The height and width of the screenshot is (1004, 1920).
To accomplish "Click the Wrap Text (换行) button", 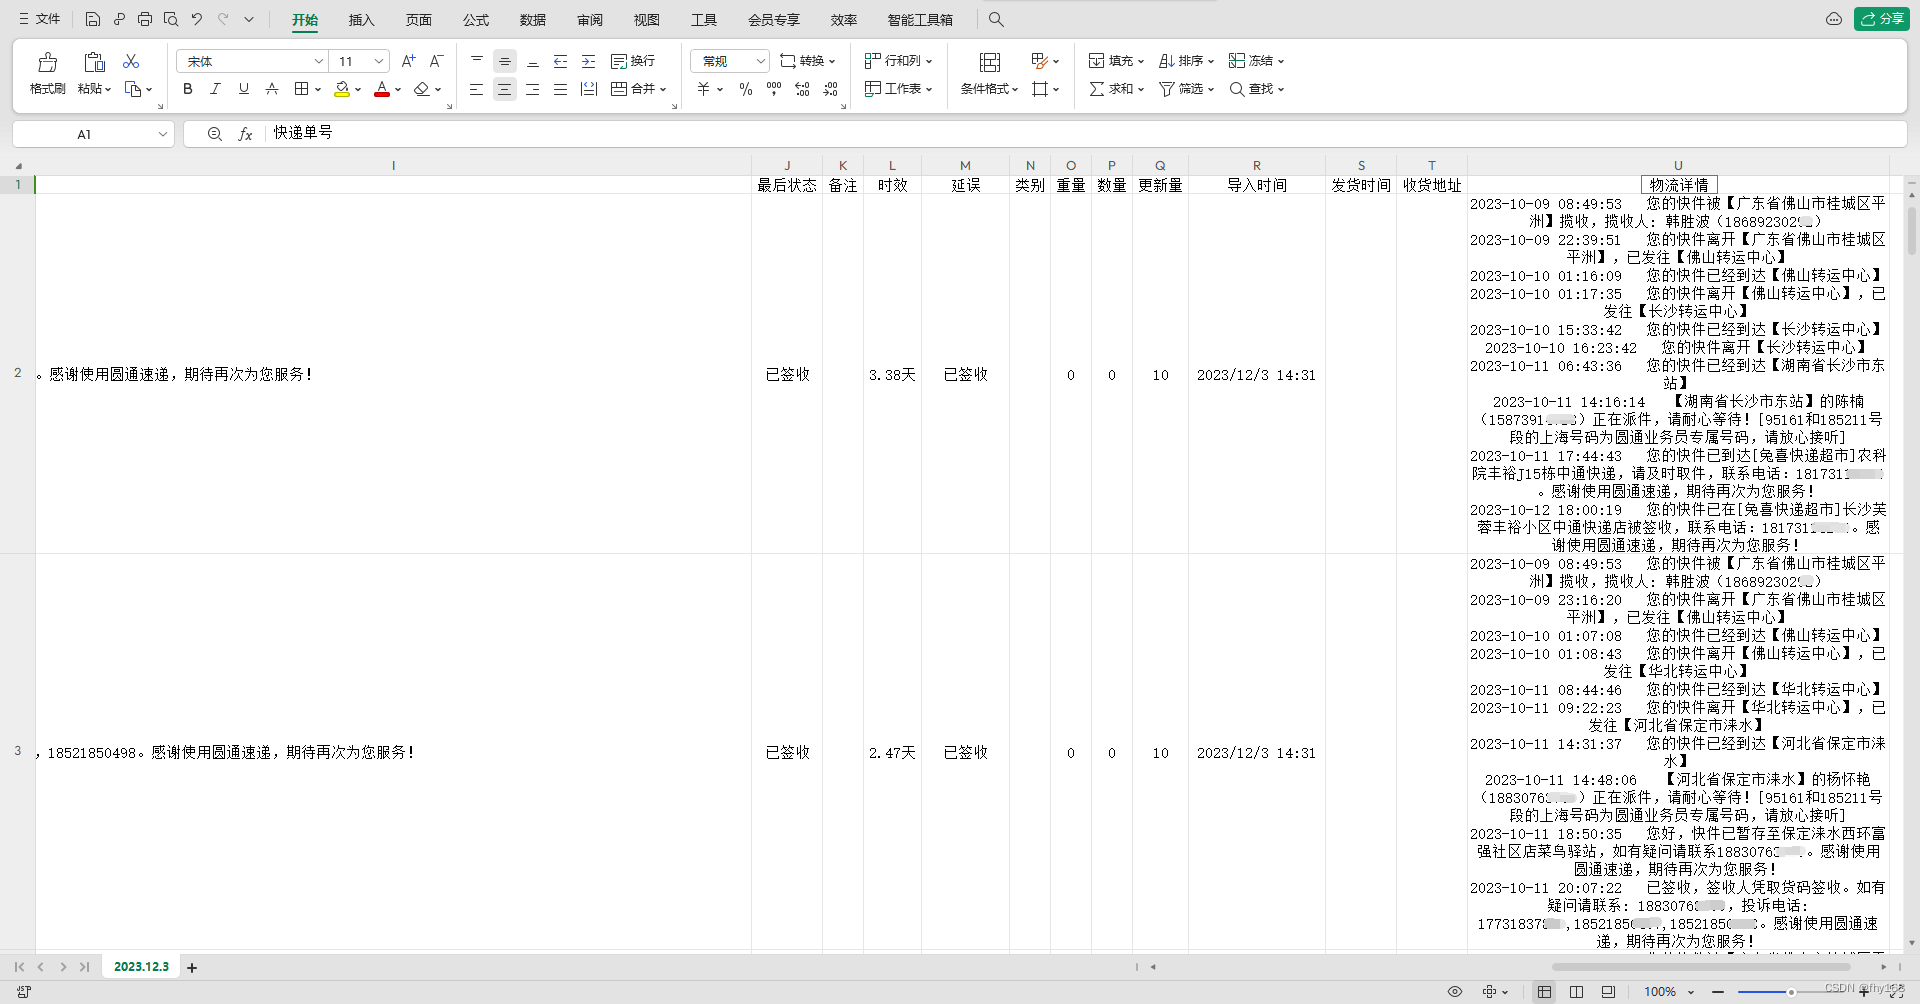I will (x=633, y=61).
